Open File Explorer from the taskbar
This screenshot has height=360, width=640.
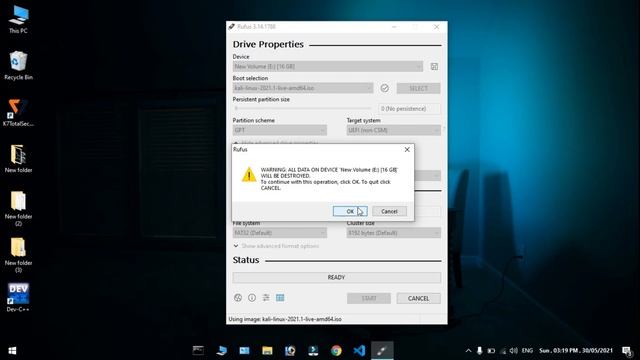267,351
